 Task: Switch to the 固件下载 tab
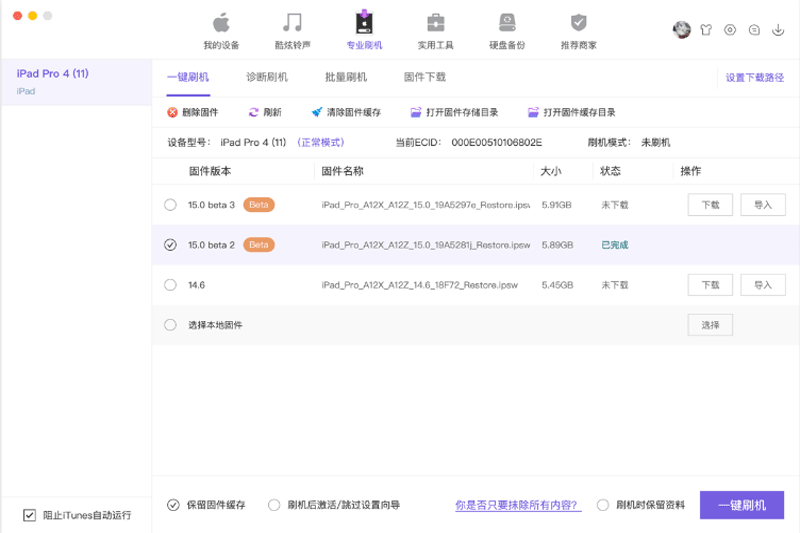[x=424, y=77]
